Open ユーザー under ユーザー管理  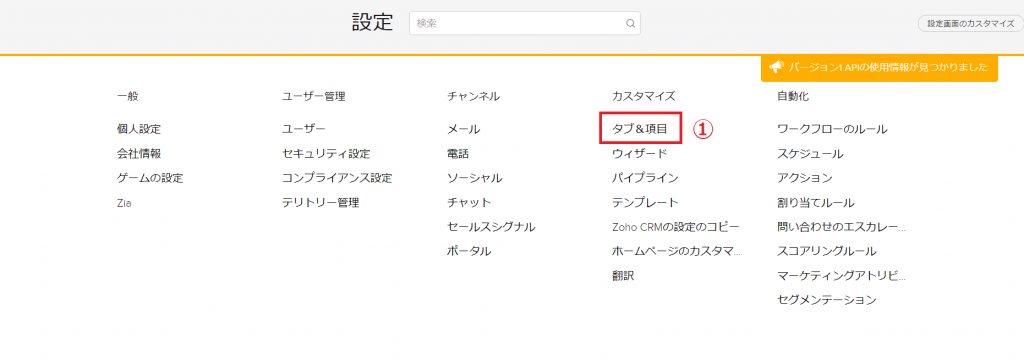tap(303, 129)
